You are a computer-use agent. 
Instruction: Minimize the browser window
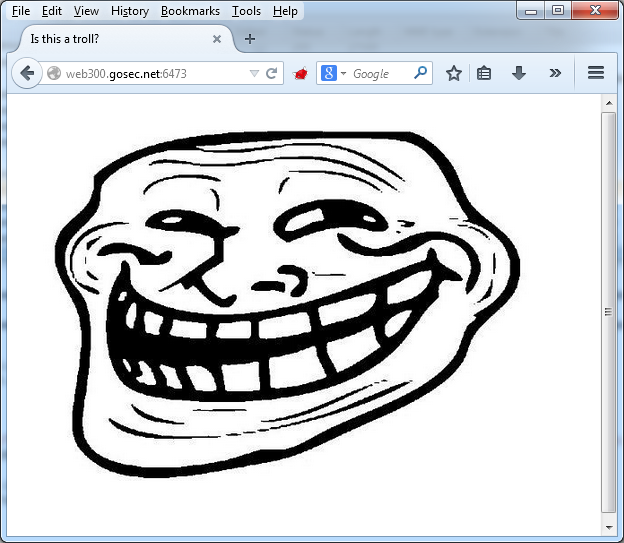click(531, 11)
